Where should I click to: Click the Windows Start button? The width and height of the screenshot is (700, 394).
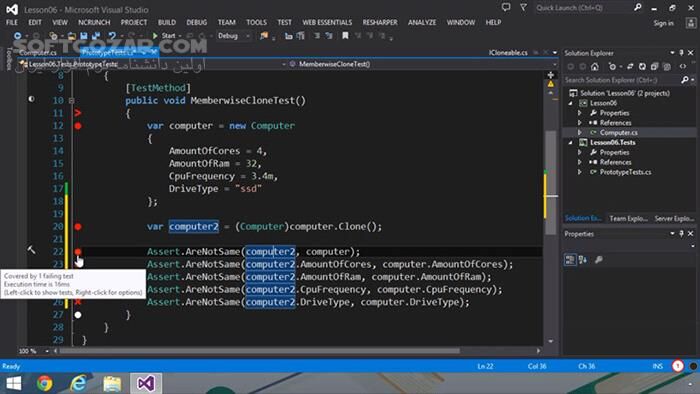coord(13,383)
